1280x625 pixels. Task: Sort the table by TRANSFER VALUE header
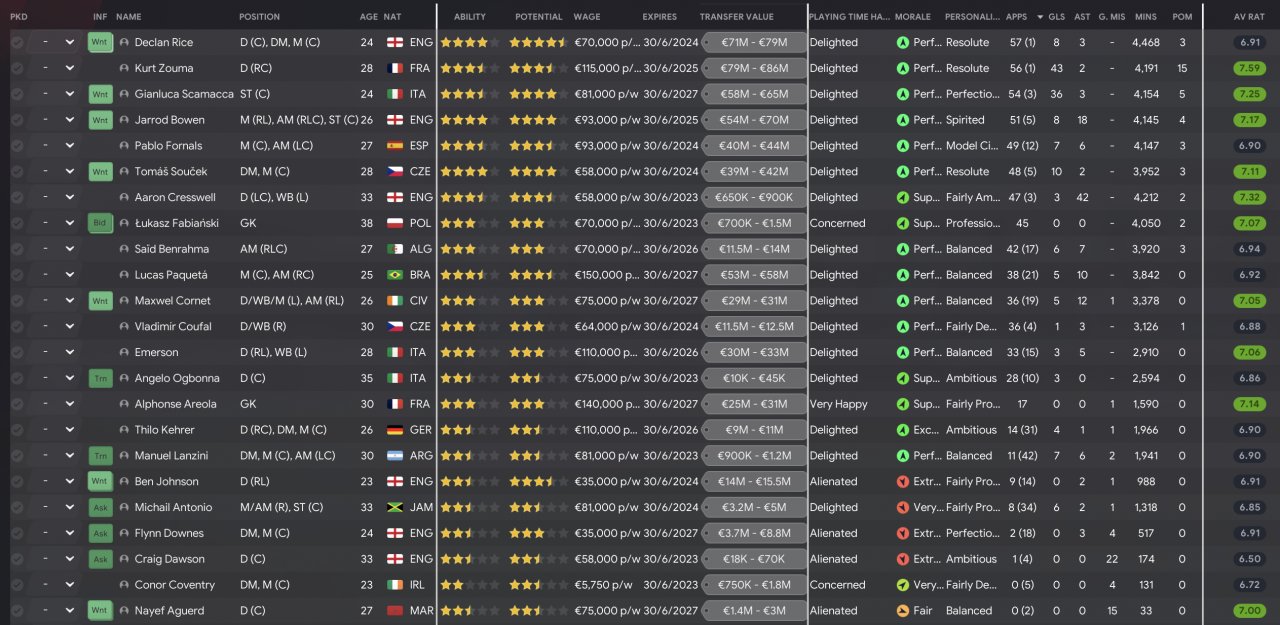click(x=736, y=17)
